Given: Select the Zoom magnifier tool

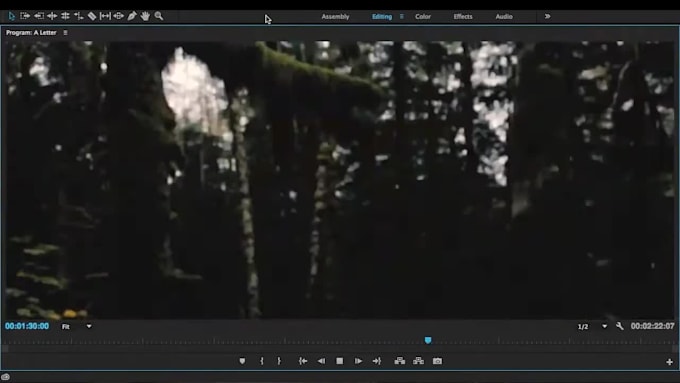Looking at the screenshot, I should tap(159, 16).
